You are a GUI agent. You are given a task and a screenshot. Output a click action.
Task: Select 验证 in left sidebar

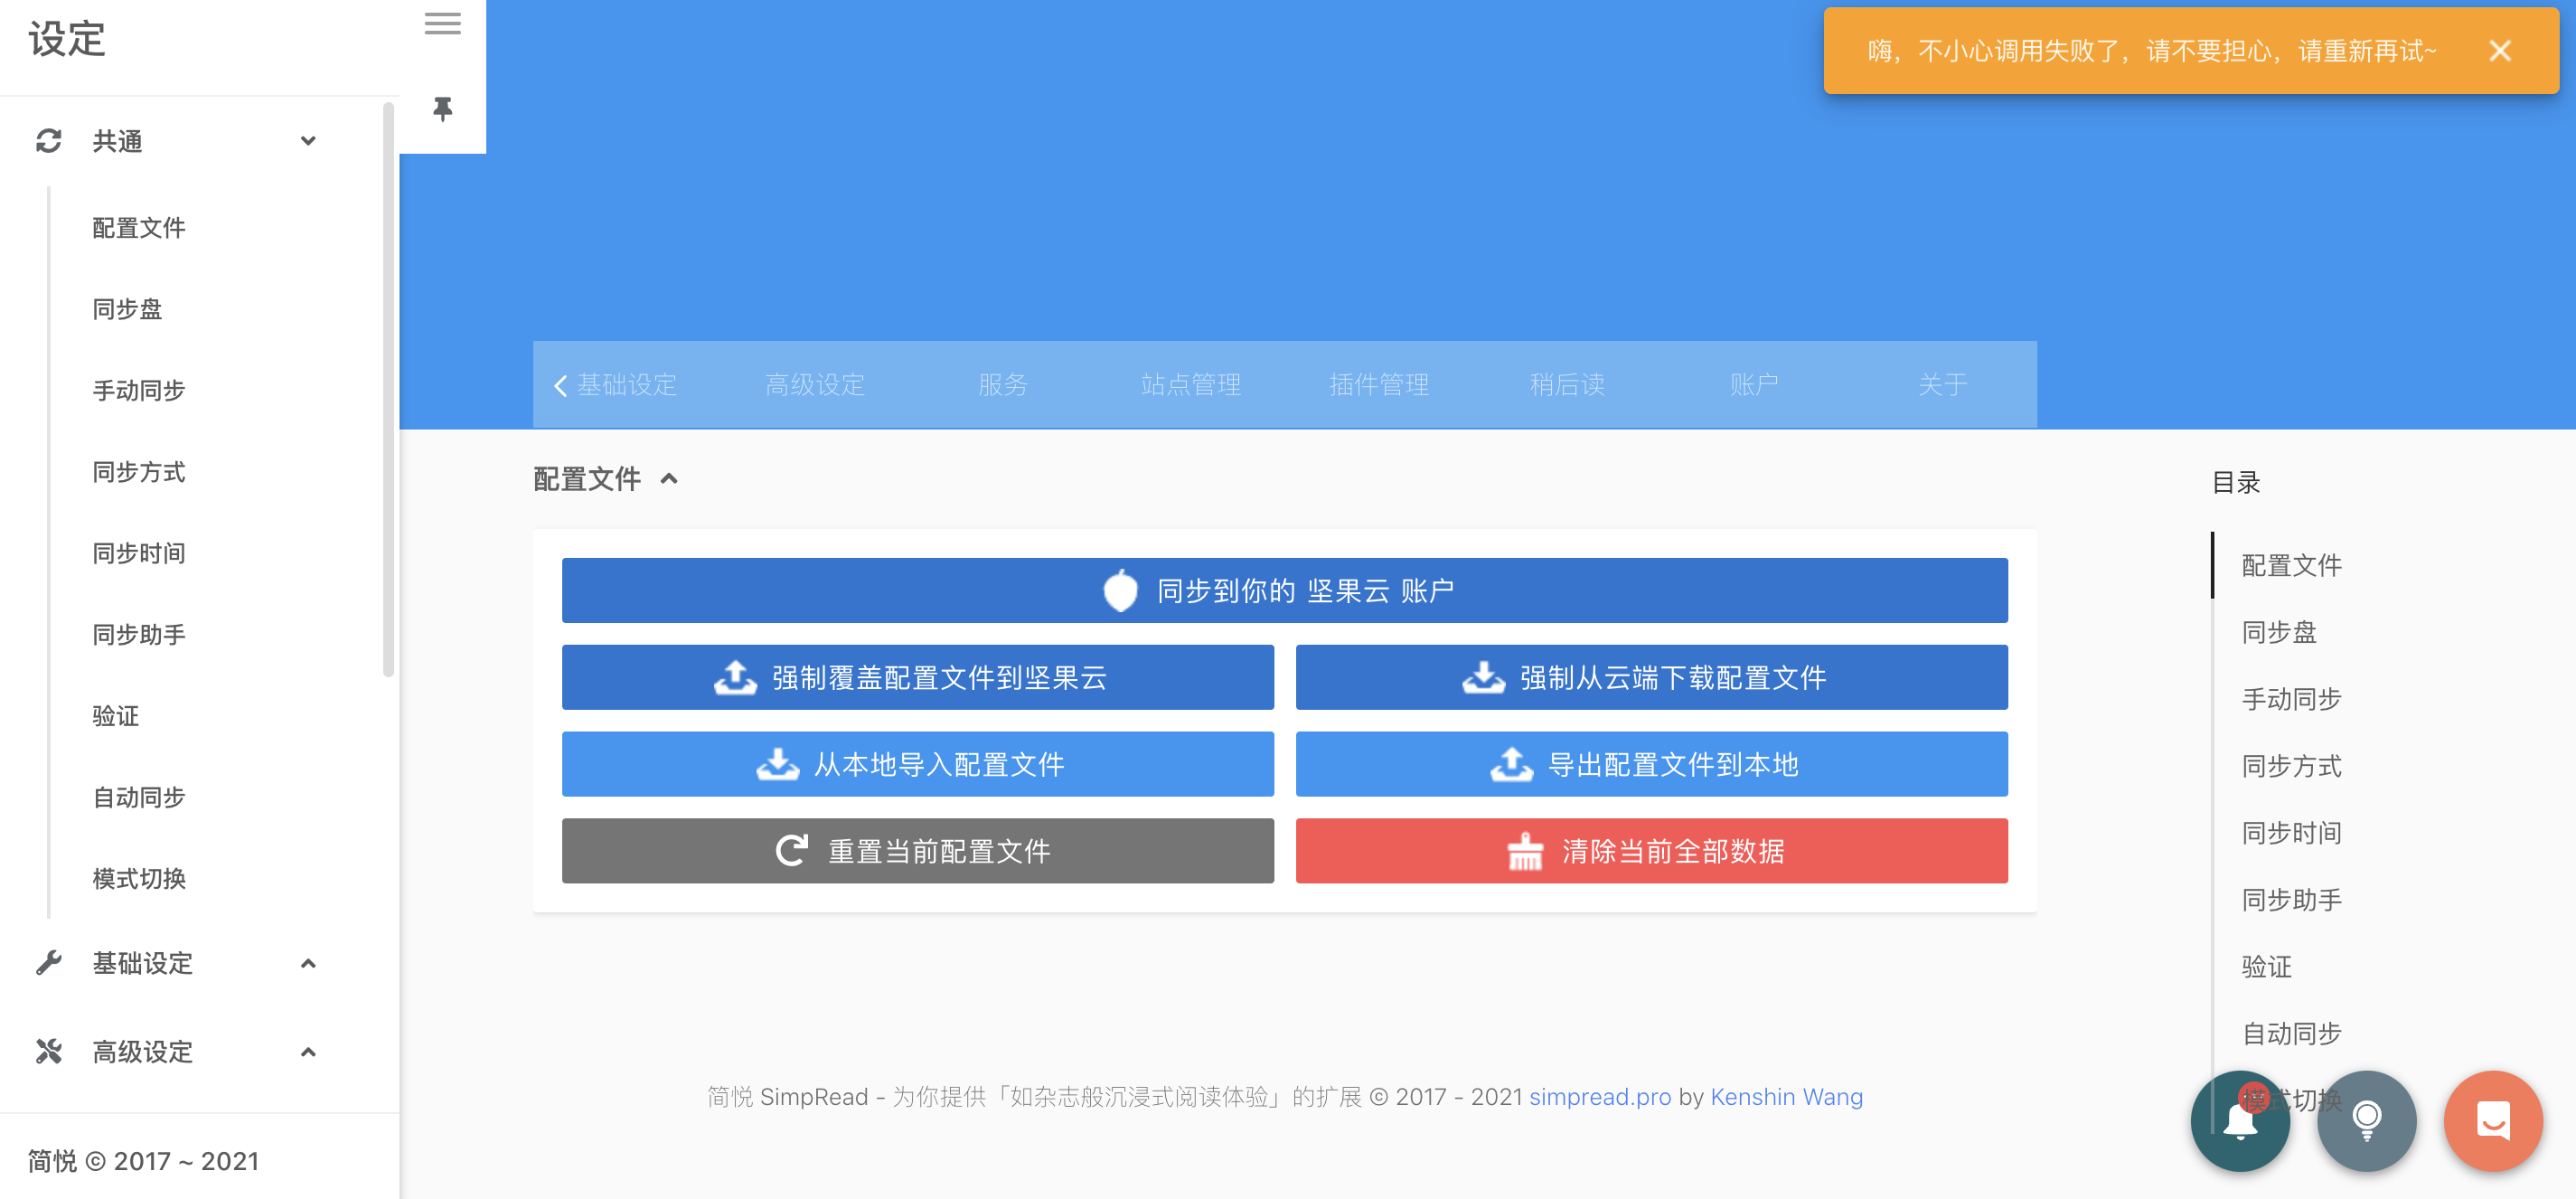[x=116, y=716]
